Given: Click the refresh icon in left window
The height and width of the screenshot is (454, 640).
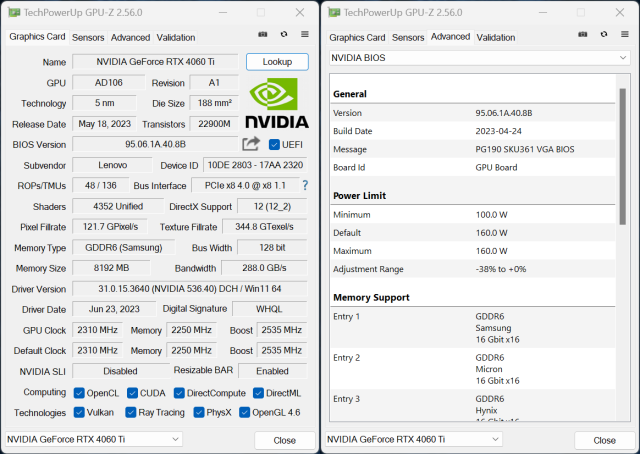Looking at the screenshot, I should (x=282, y=37).
